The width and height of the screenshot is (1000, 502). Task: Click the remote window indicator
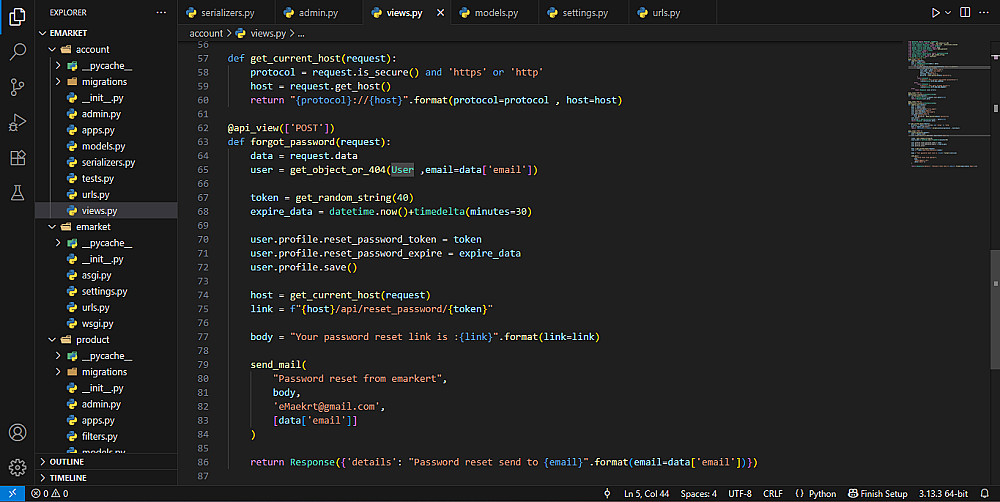click(12, 494)
